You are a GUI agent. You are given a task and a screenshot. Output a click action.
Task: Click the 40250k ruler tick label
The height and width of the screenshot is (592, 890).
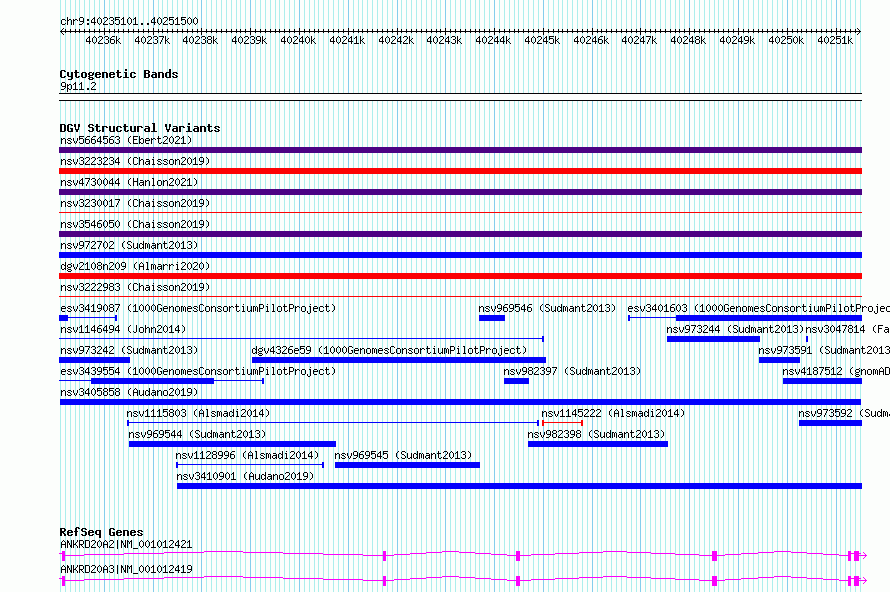click(x=786, y=40)
